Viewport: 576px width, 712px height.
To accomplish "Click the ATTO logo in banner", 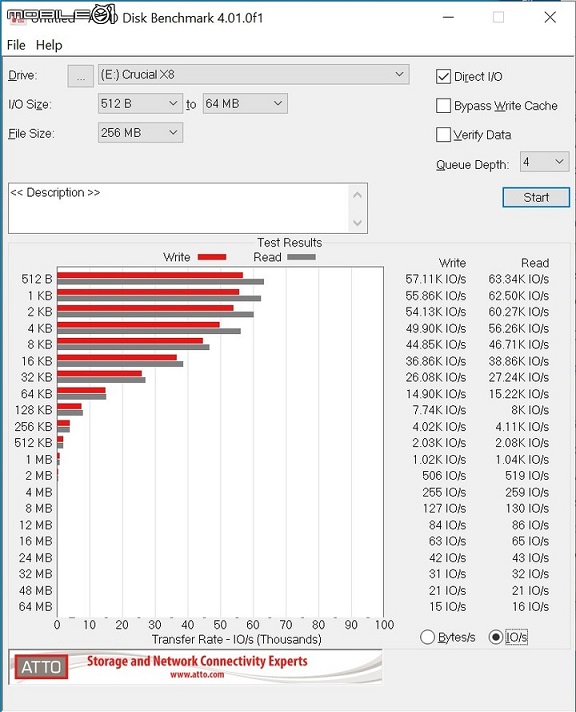I will [x=41, y=667].
